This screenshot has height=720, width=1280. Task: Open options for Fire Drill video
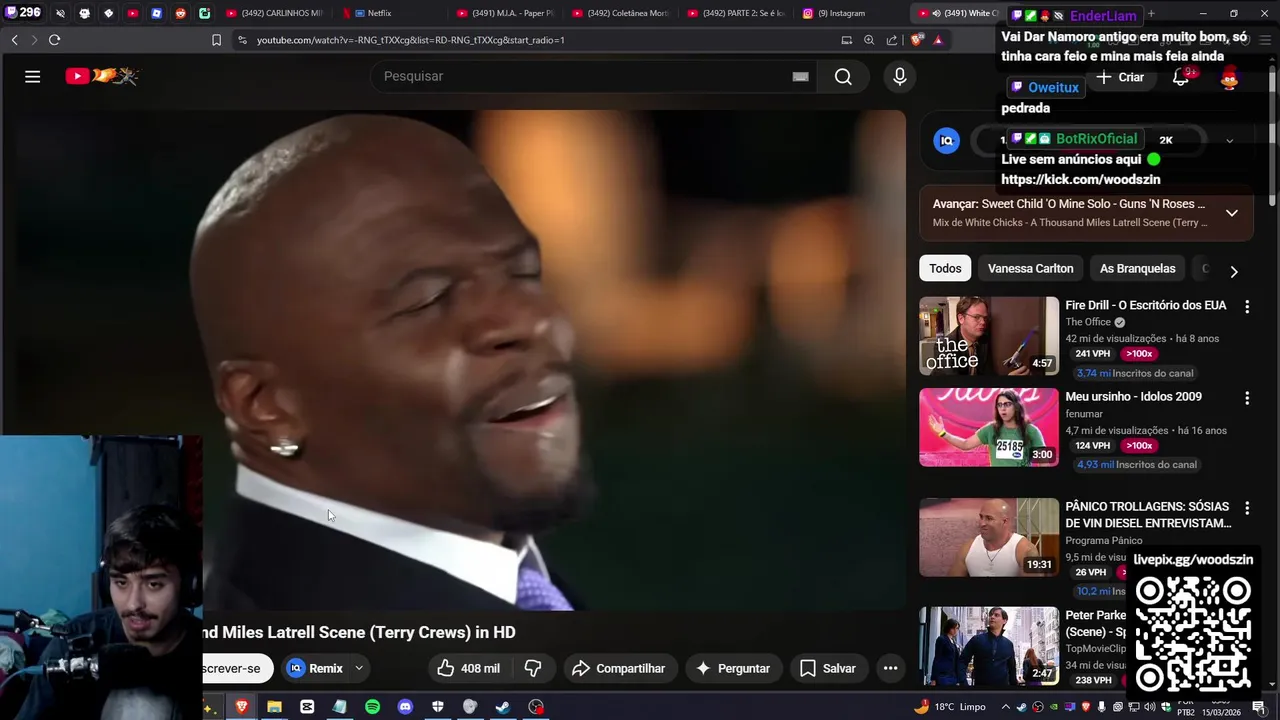pyautogui.click(x=1246, y=306)
